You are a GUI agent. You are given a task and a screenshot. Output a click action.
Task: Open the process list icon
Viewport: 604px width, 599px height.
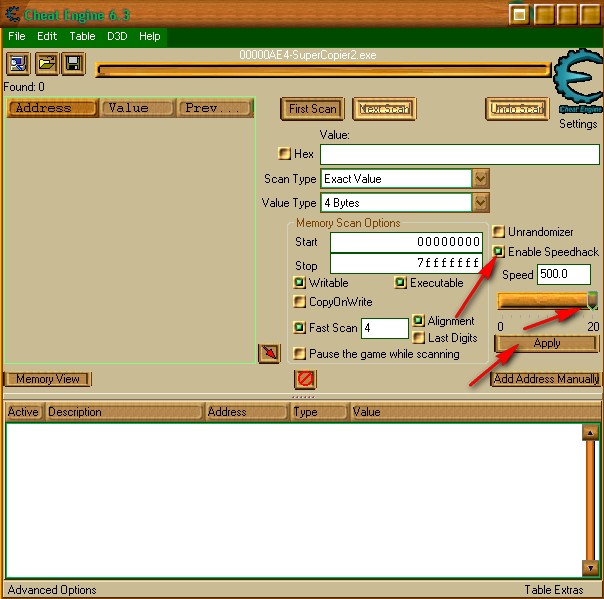point(18,64)
